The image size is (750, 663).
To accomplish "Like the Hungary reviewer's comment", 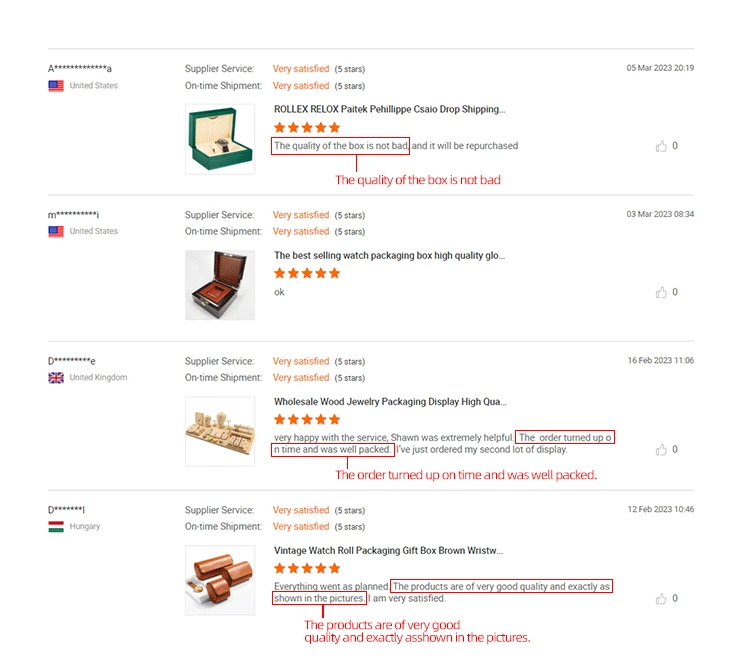I will point(661,598).
